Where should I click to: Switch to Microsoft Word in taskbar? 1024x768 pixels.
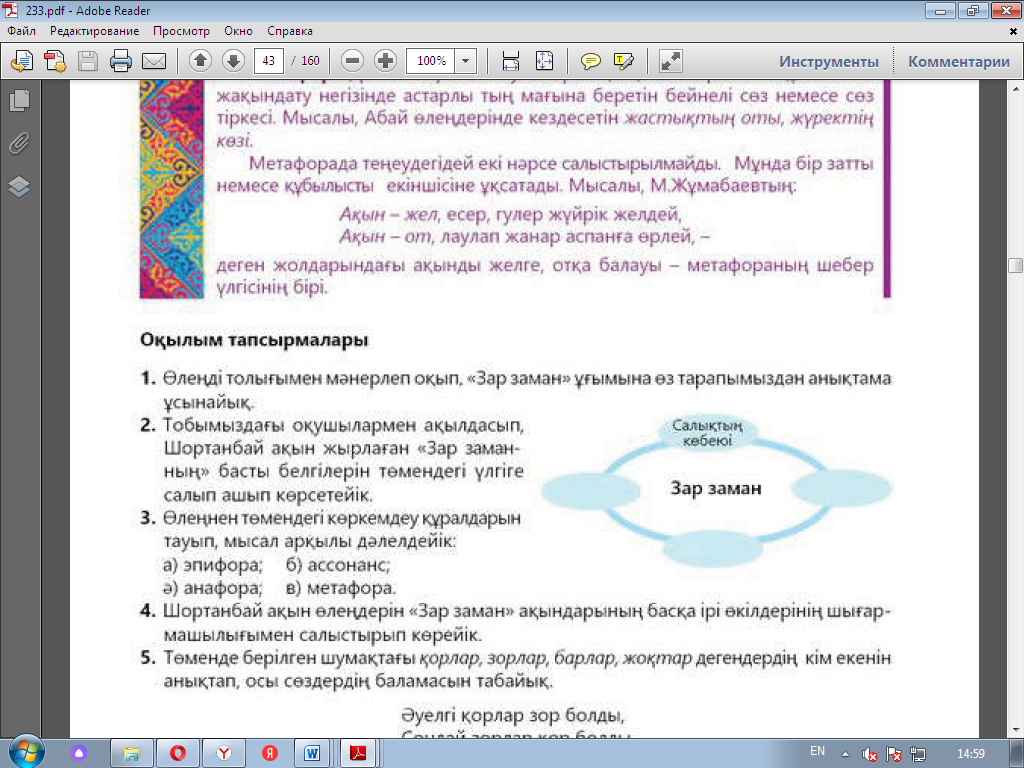[x=312, y=754]
